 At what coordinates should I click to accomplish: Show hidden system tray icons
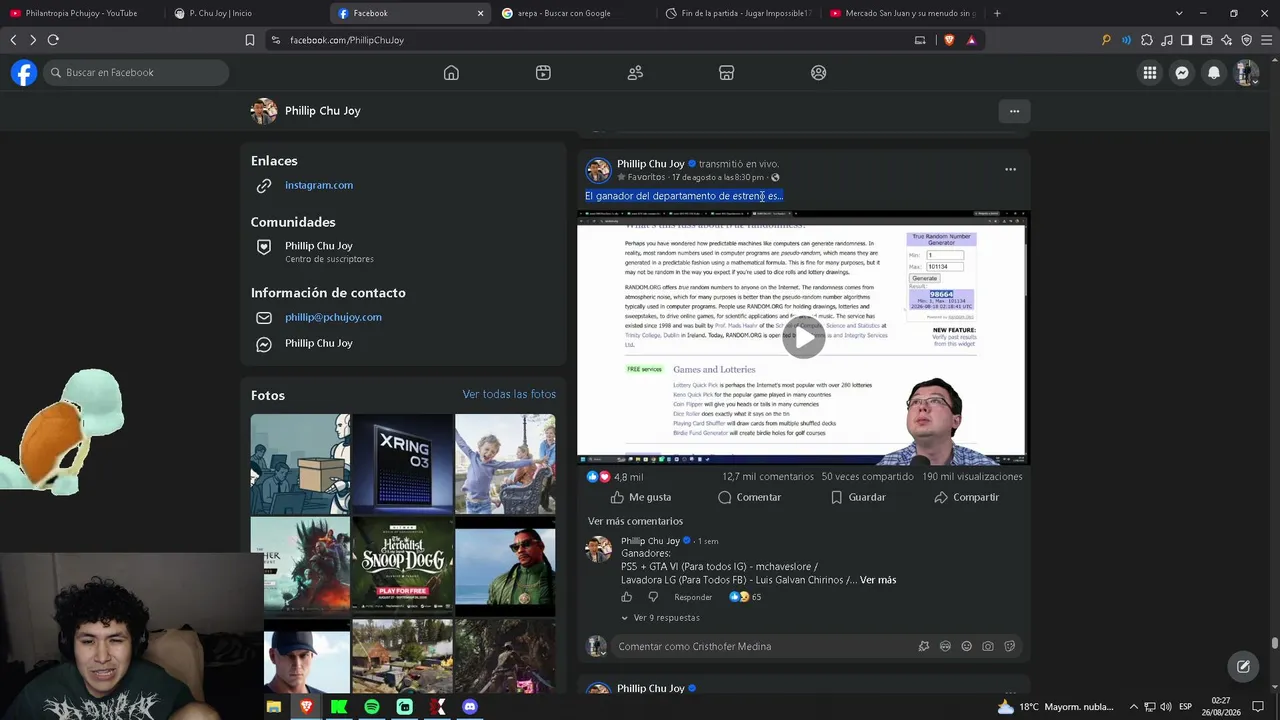pos(1133,707)
